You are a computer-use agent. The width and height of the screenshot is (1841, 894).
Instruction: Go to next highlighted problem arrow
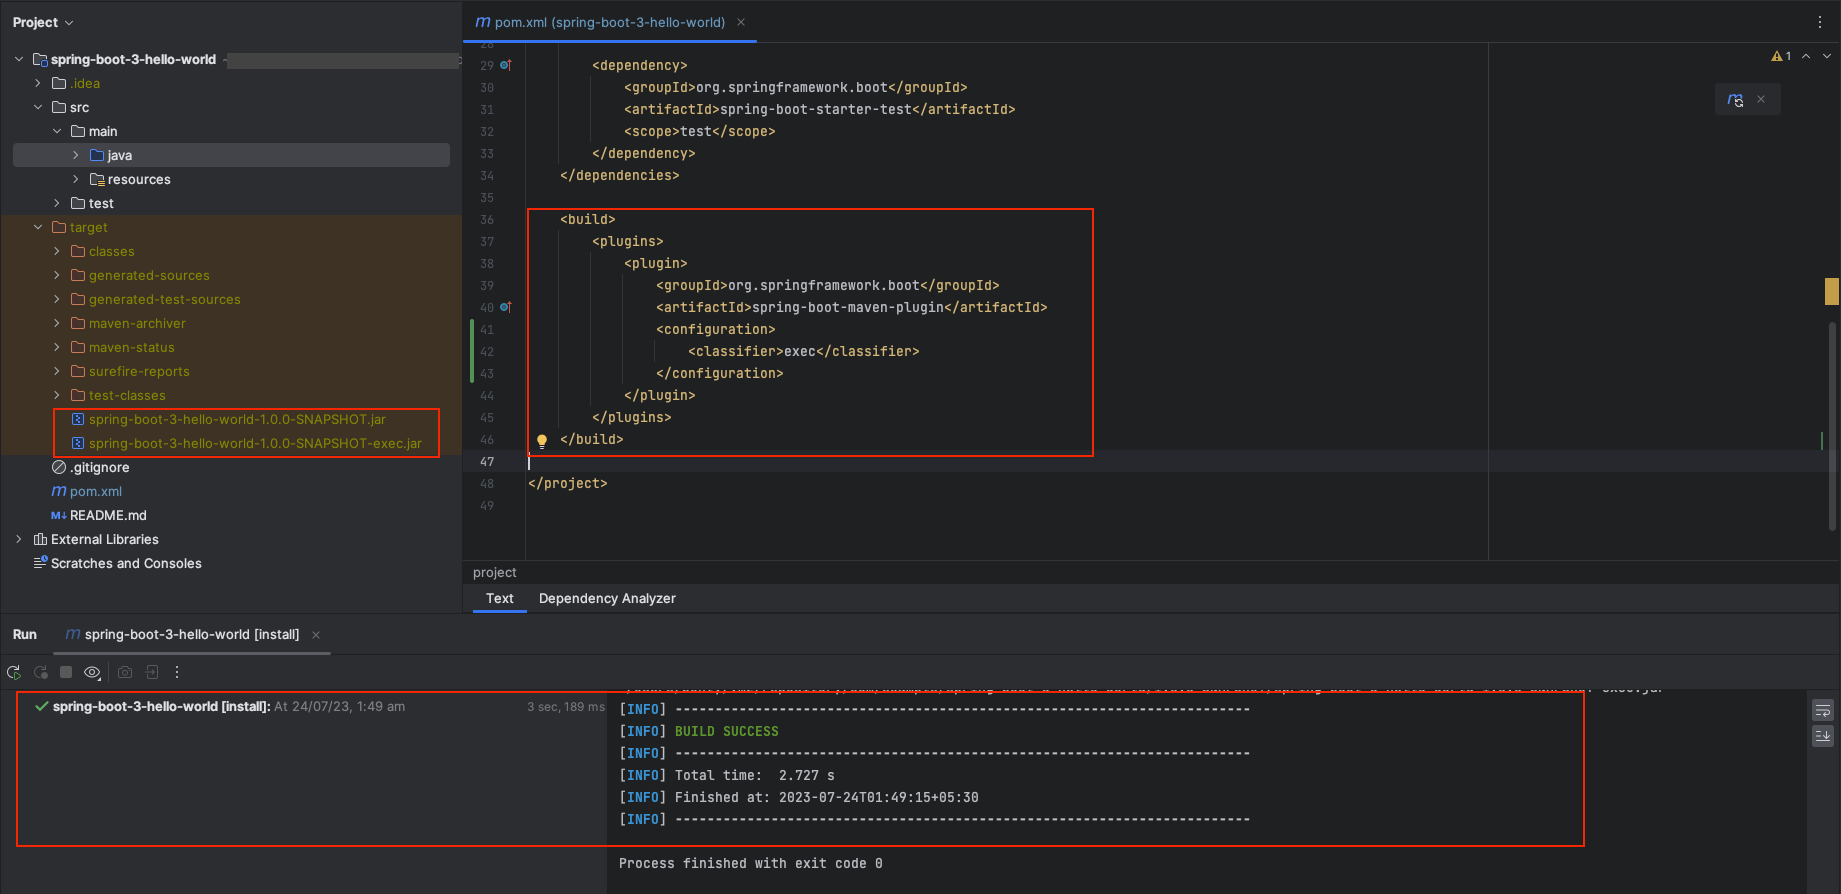pos(1827,56)
